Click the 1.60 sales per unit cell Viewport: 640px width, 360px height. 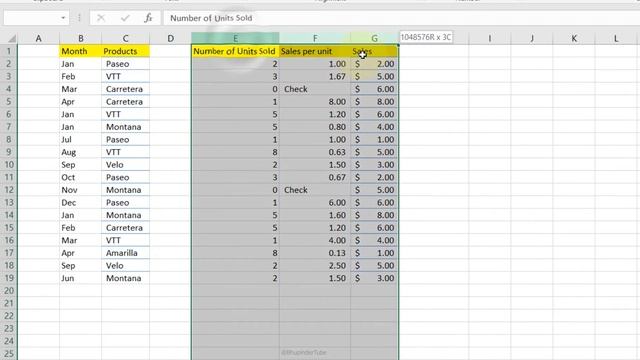click(x=315, y=215)
